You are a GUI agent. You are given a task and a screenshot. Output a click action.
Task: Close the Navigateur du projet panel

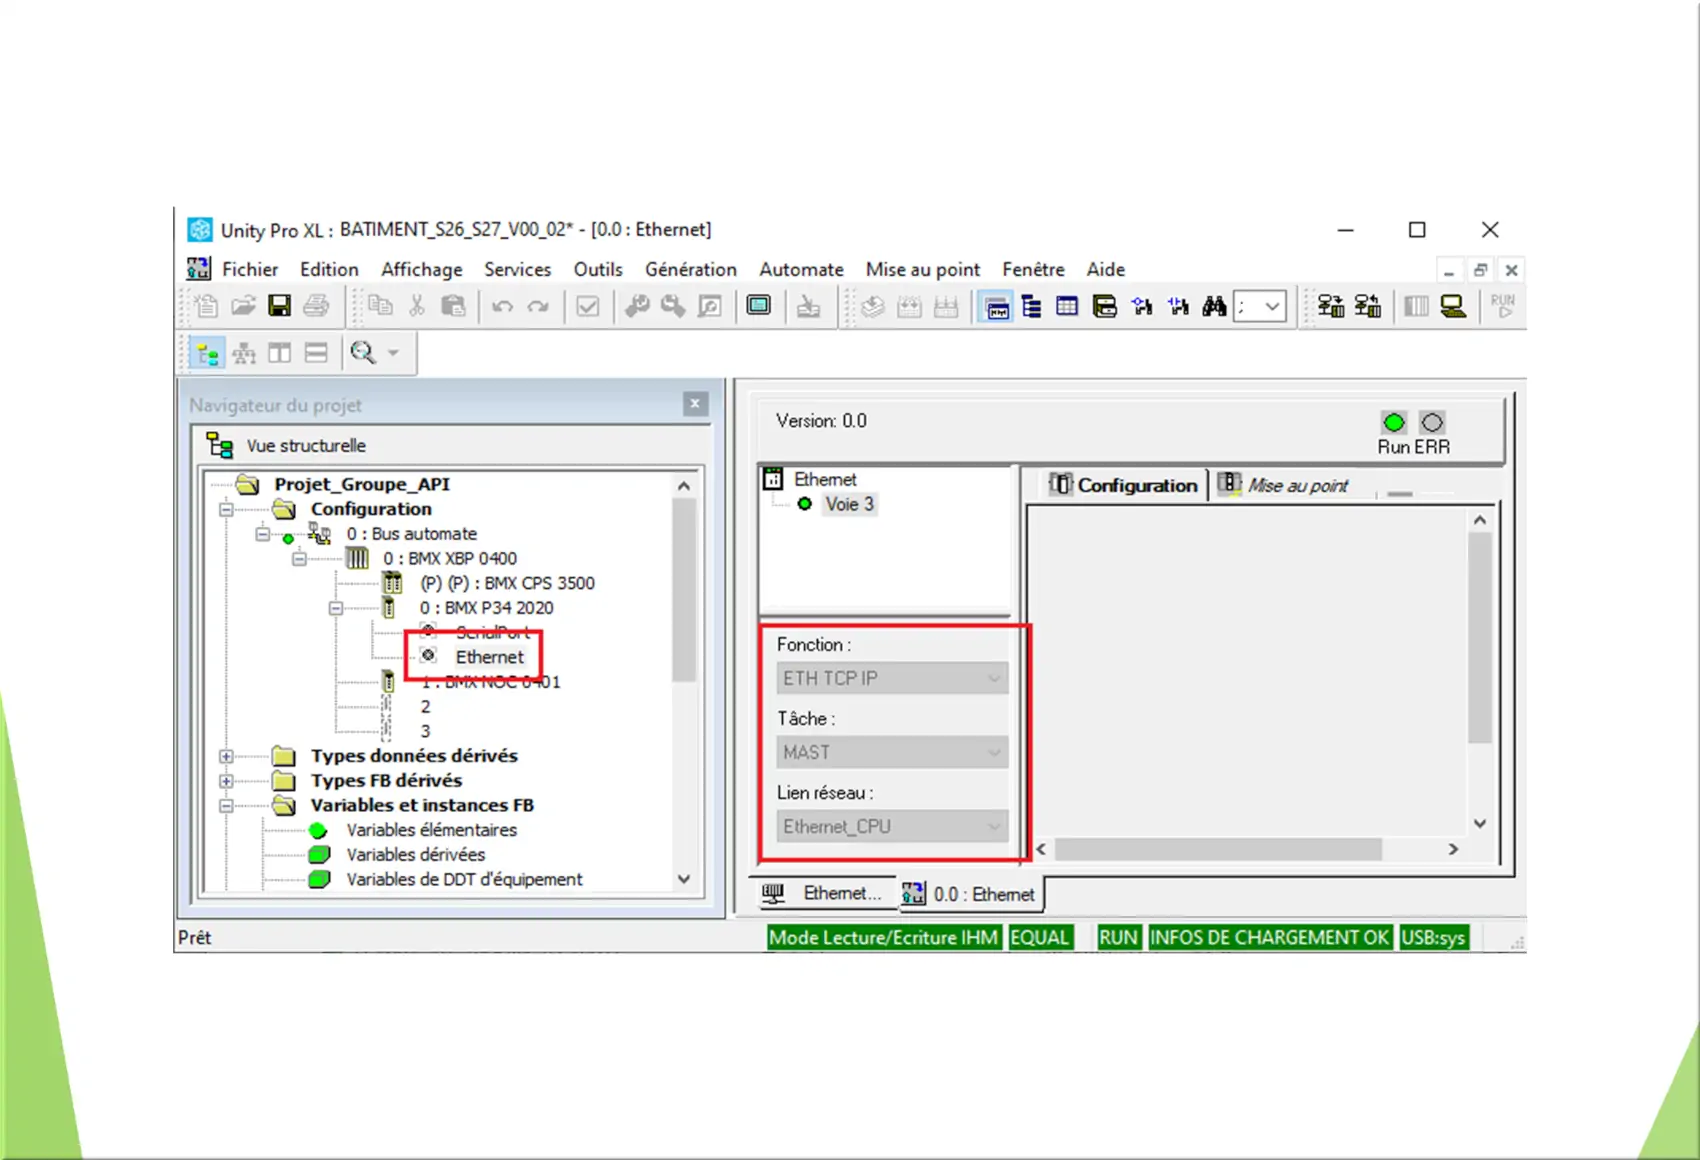(695, 404)
